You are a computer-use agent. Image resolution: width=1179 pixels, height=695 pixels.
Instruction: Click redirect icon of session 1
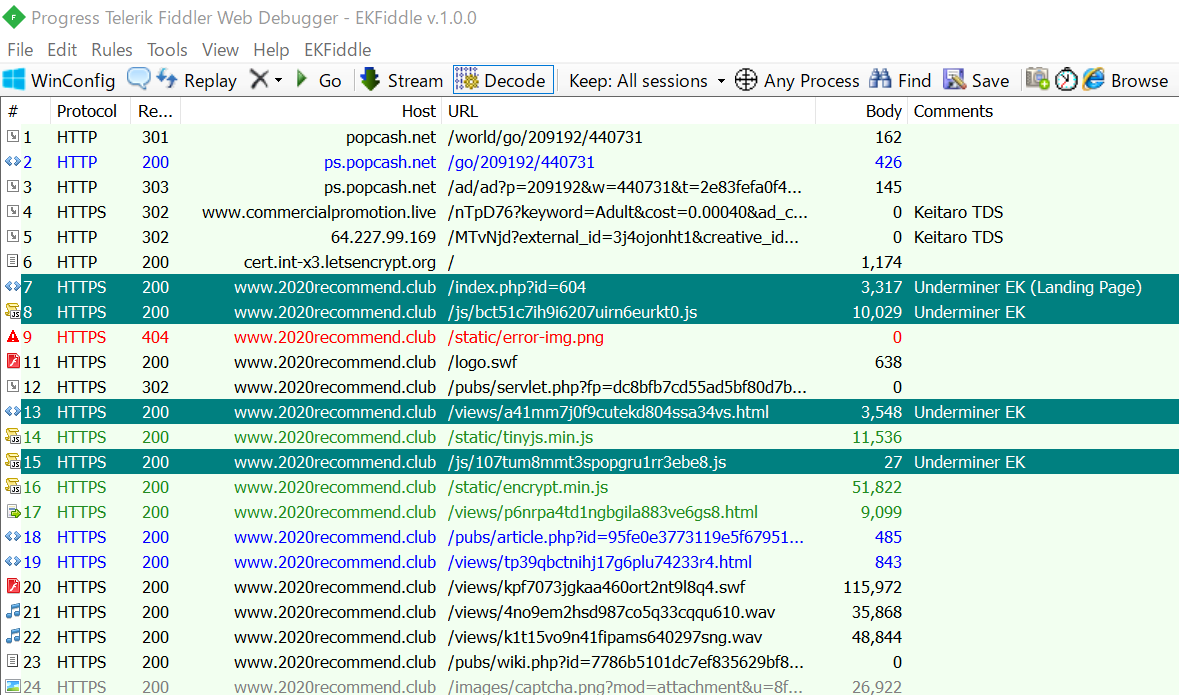click(x=13, y=136)
